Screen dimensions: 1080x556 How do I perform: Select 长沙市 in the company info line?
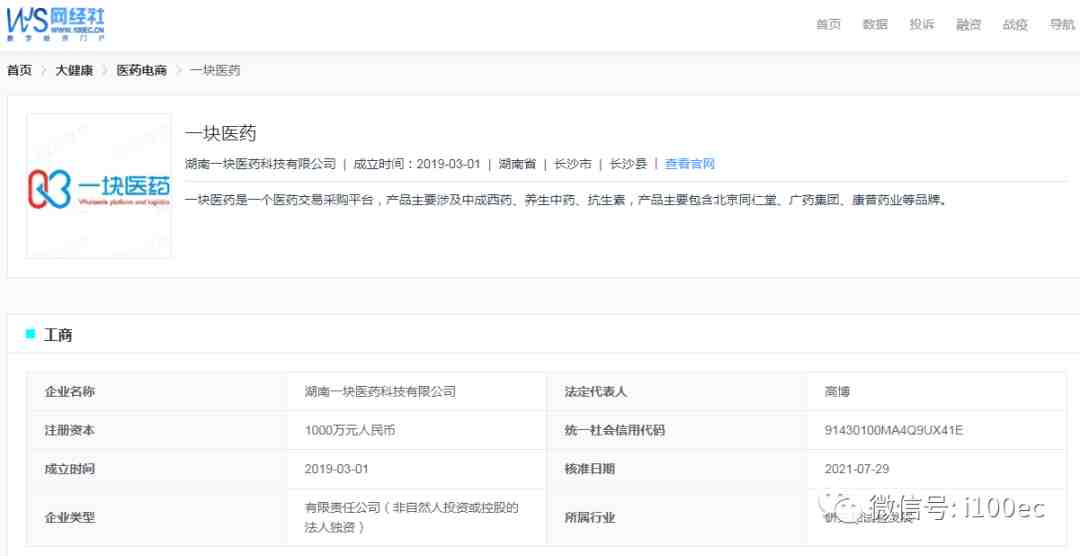pyautogui.click(x=573, y=164)
